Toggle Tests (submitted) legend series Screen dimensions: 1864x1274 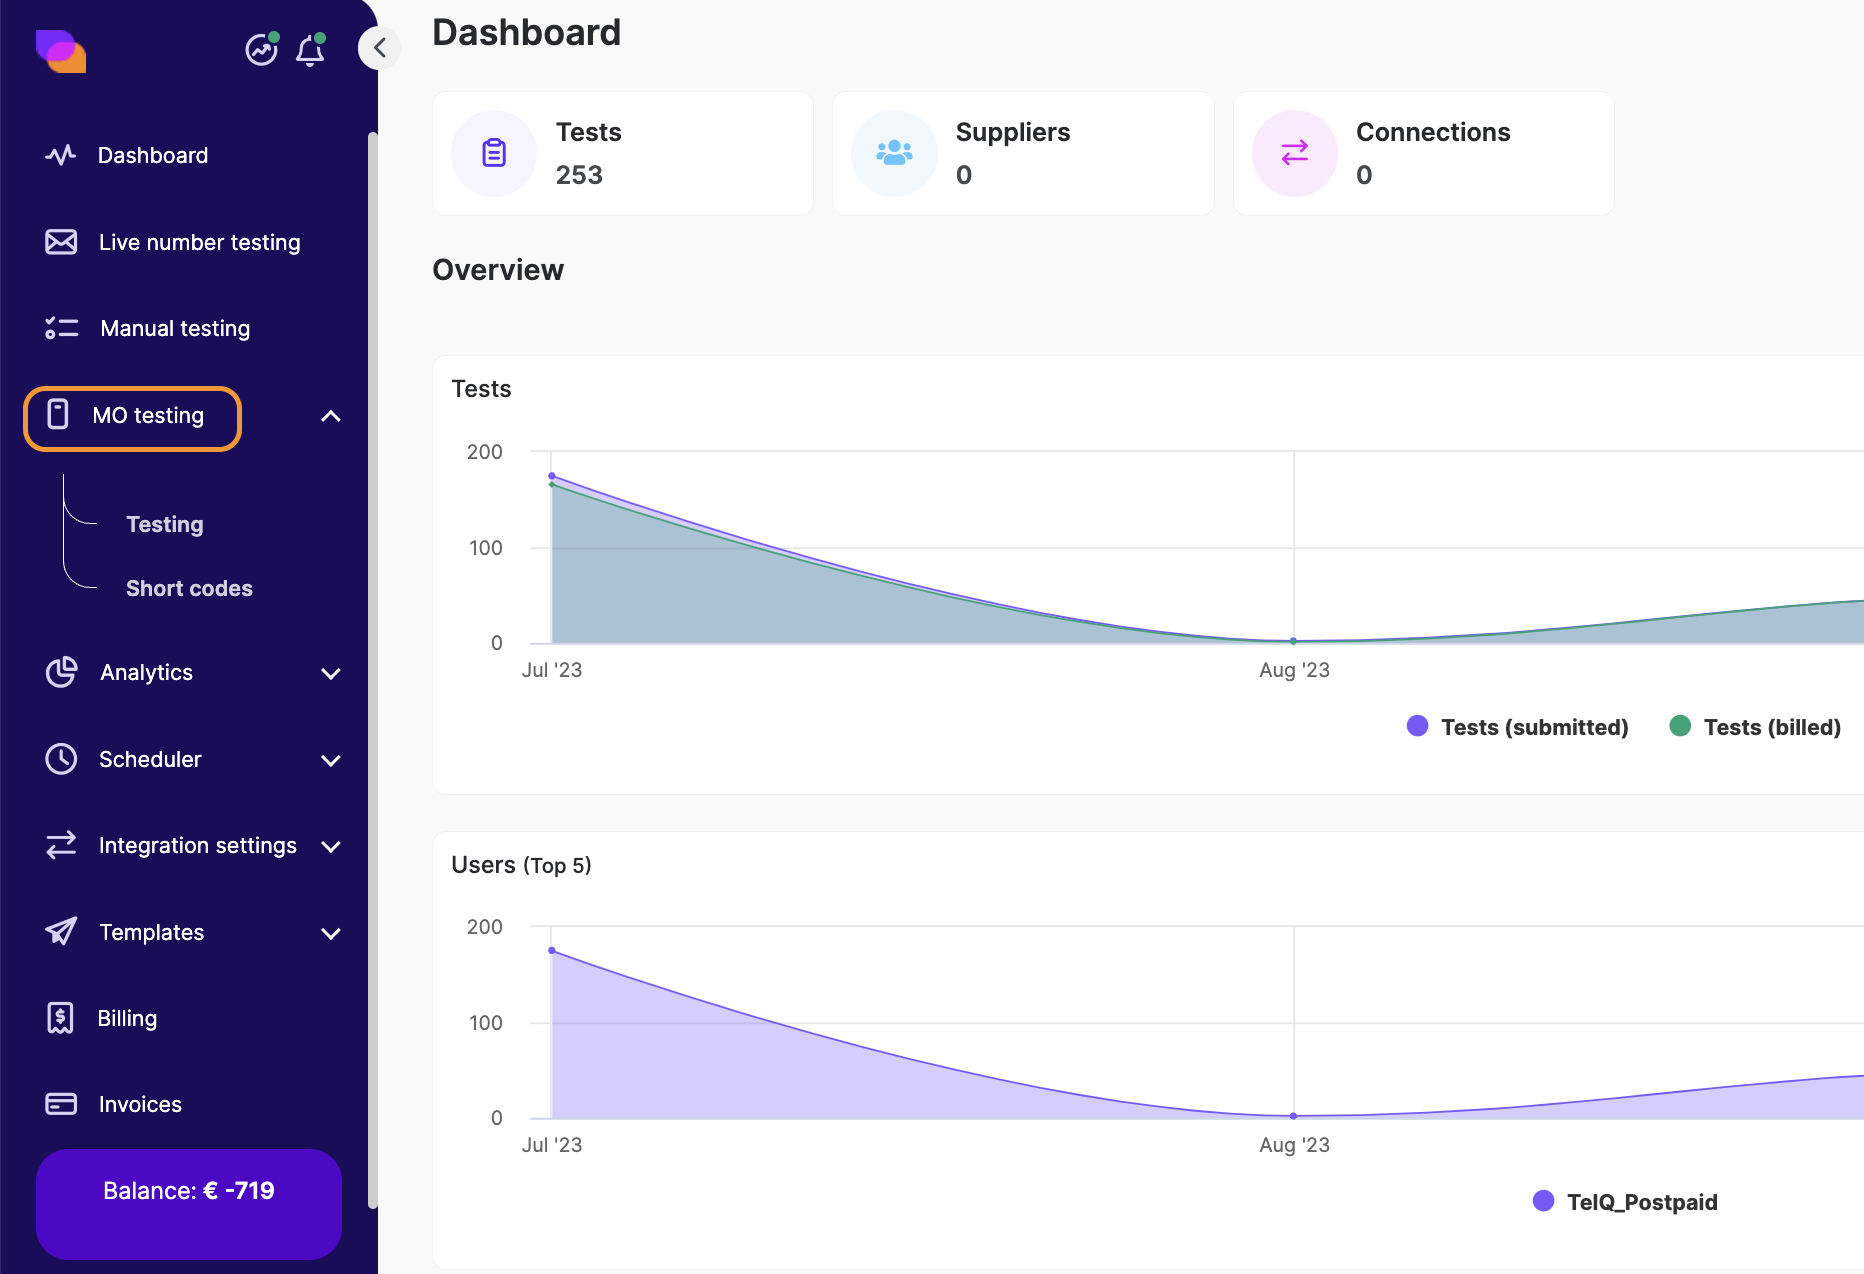[1518, 727]
